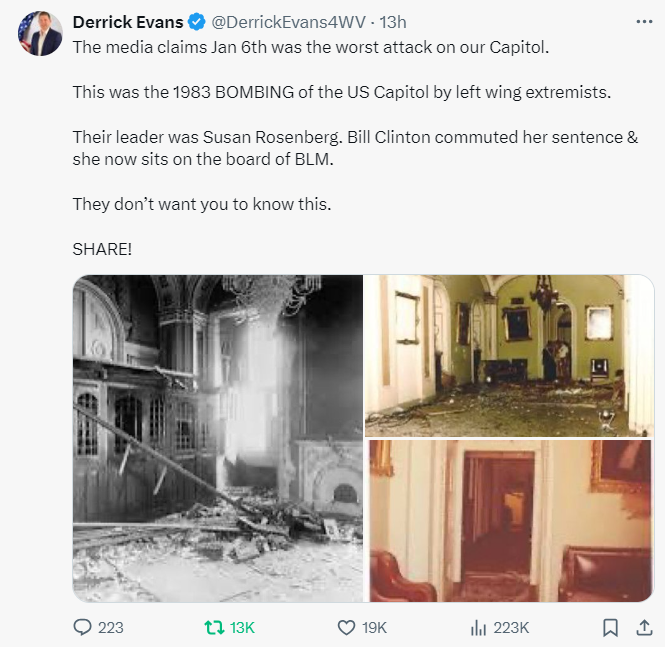The image size is (665, 647).
Task: Open the top-right damaged hallway photo
Action: tap(508, 355)
